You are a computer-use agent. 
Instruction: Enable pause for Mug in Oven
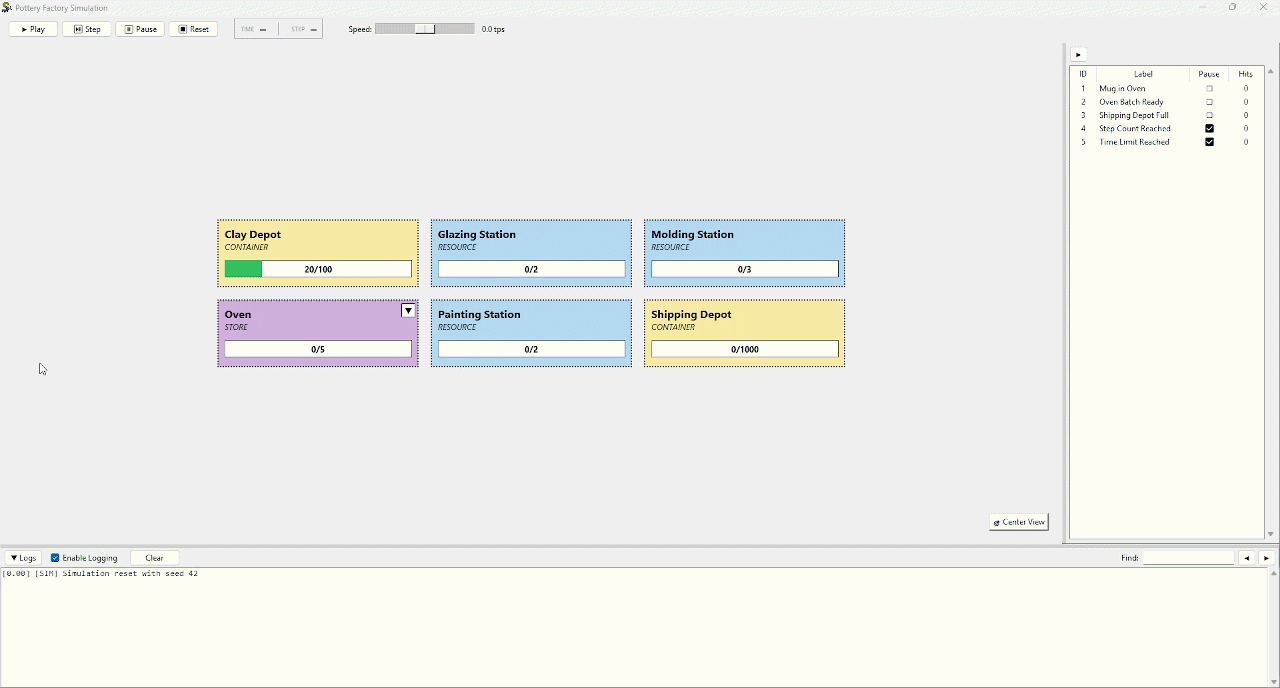[x=1210, y=89]
